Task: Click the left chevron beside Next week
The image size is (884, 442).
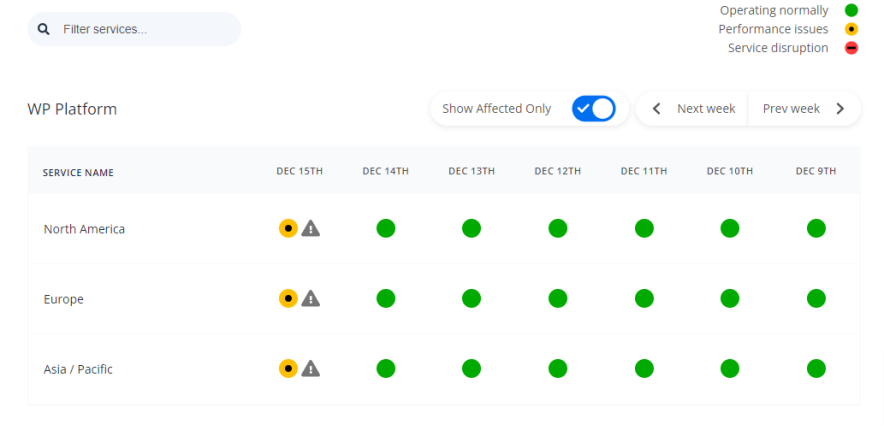Action: [656, 108]
